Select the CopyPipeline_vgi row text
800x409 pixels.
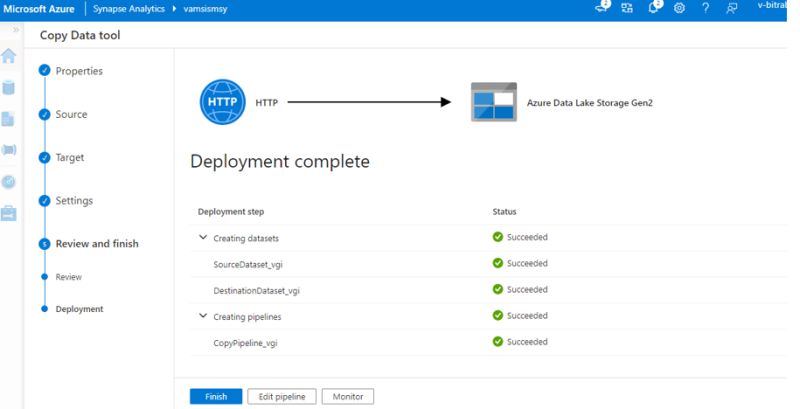[245, 343]
